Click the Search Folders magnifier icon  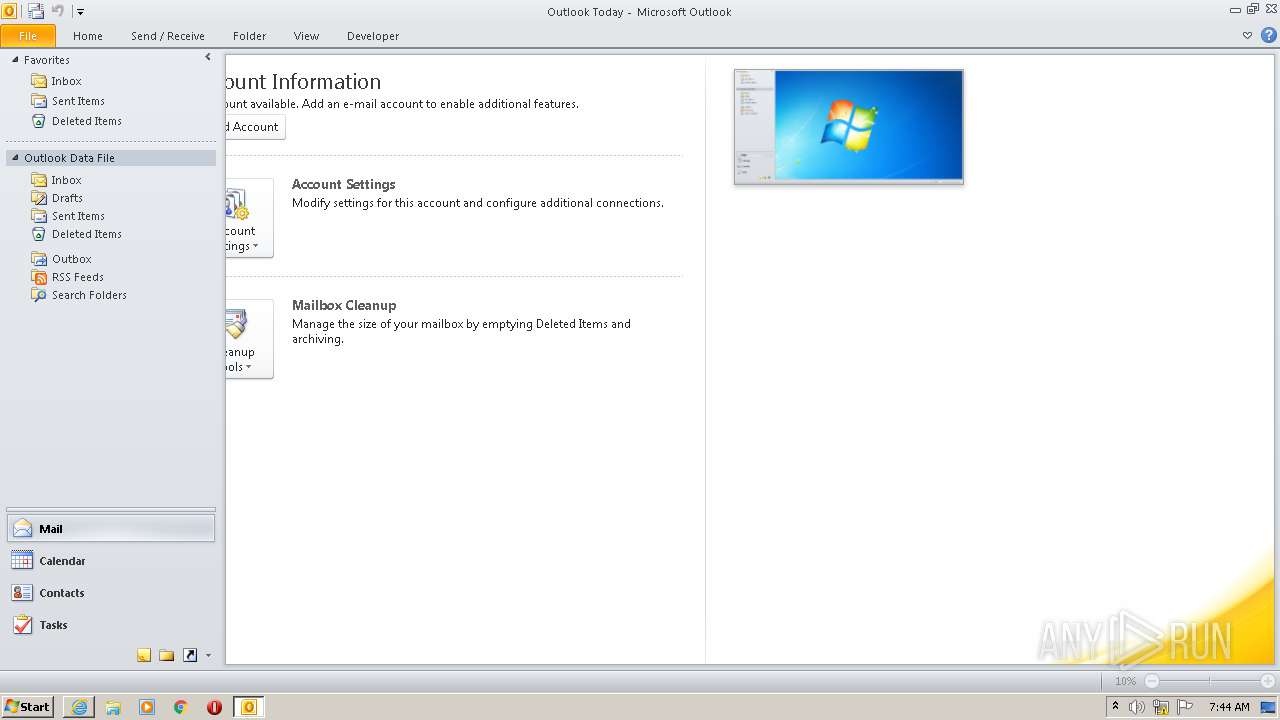point(39,295)
